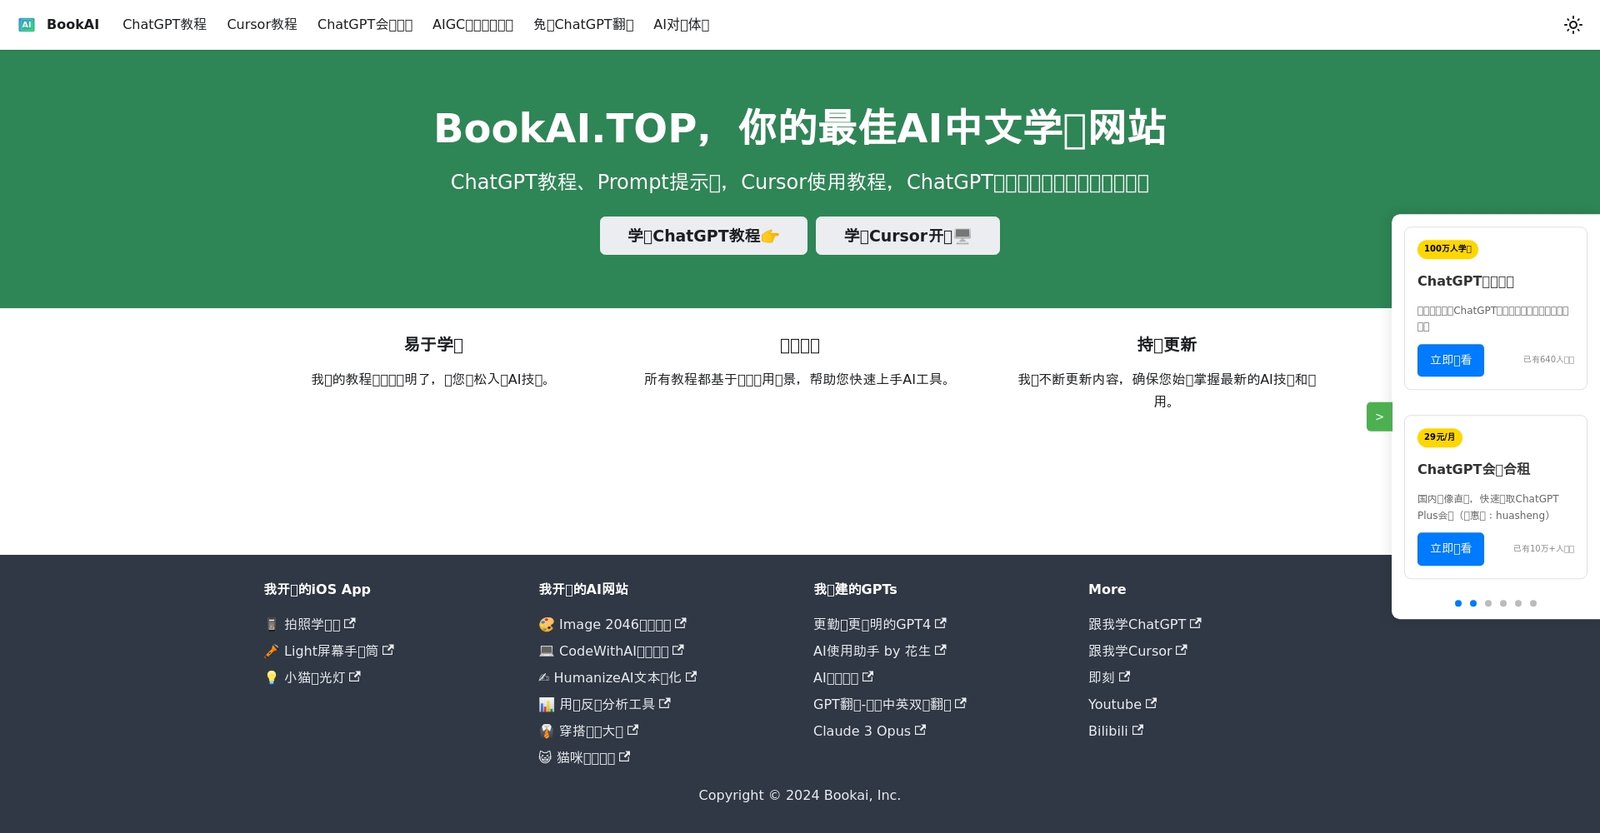Viewport: 1600px width, 833px height.
Task: Open the 免ChatGPT翻 nav item
Action: click(583, 24)
